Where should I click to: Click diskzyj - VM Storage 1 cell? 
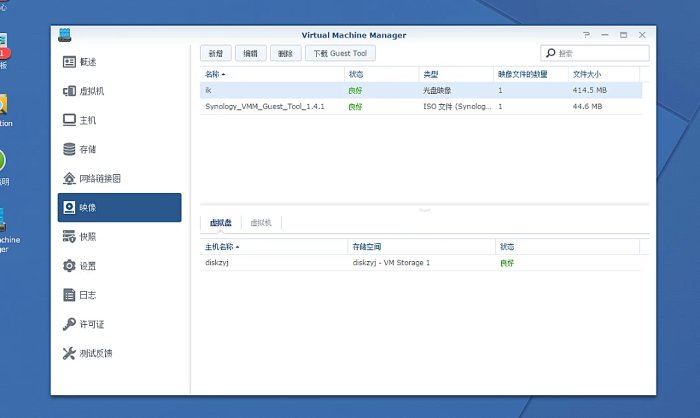coord(391,263)
